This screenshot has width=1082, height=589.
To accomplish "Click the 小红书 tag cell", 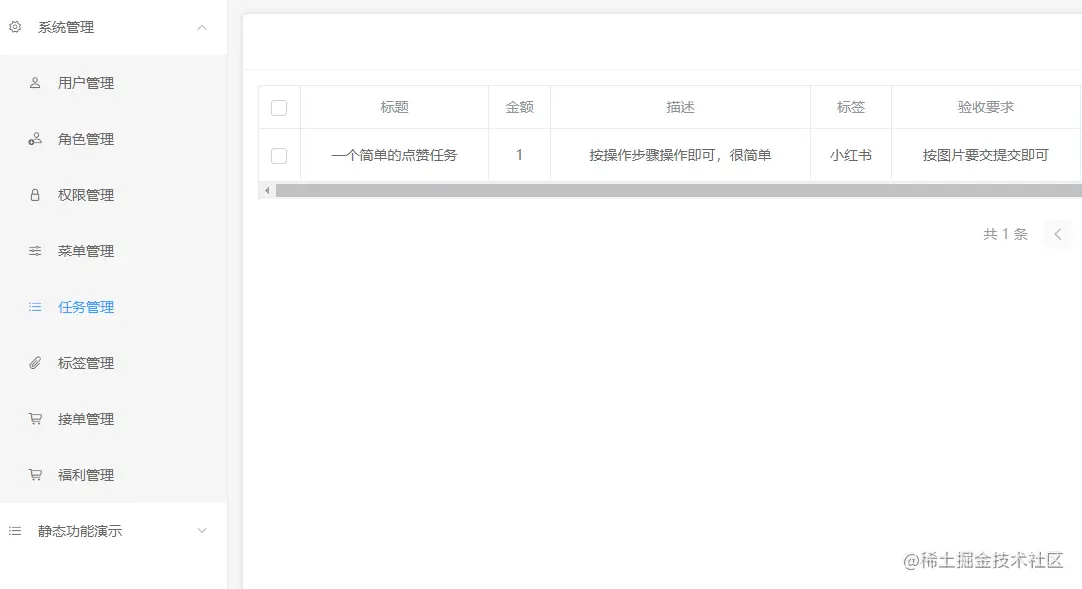I will coord(851,155).
